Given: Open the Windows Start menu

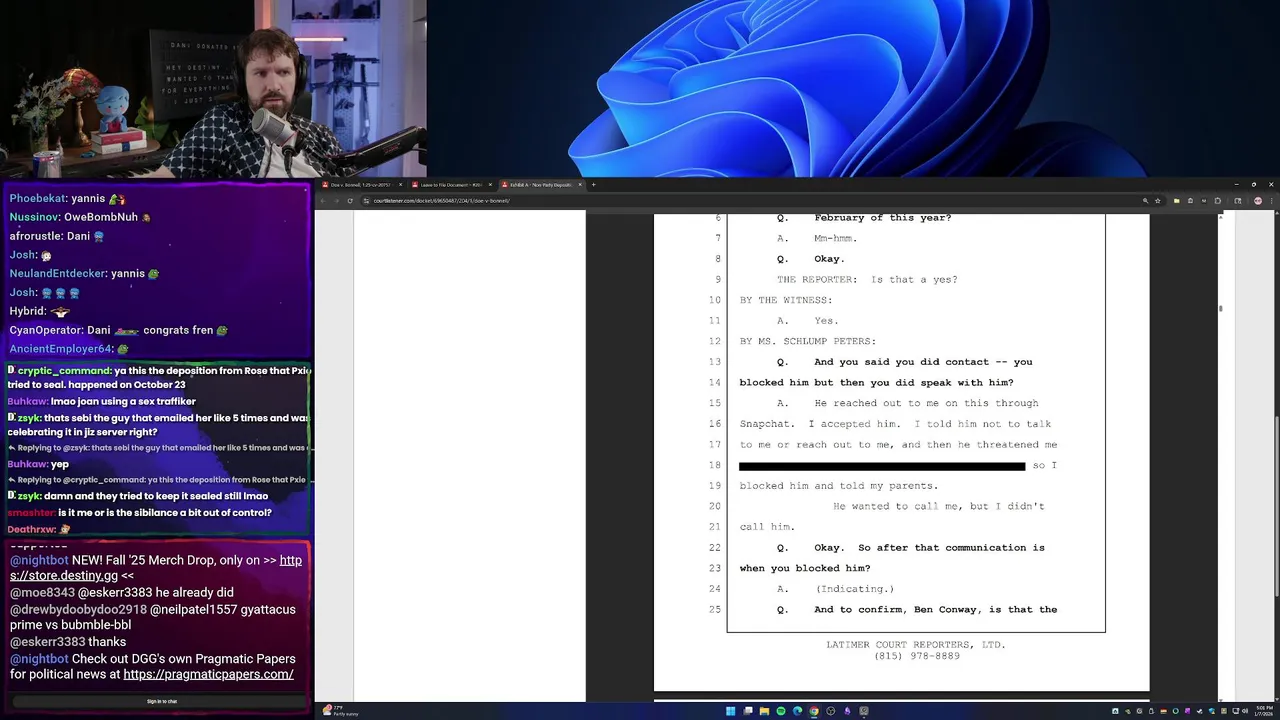Looking at the screenshot, I should click(x=731, y=711).
